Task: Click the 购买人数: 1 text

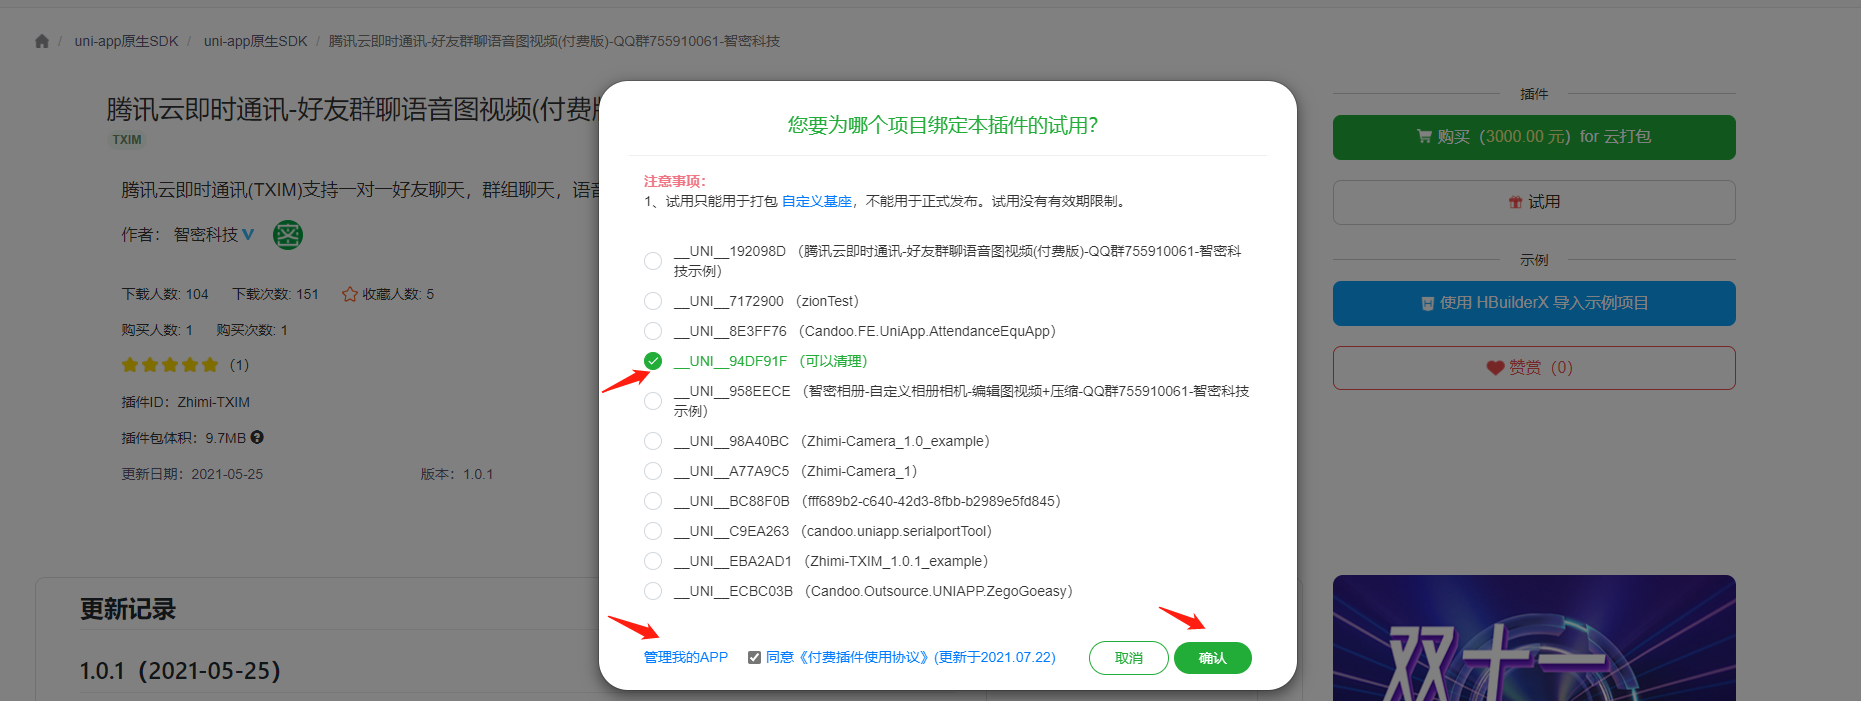Action: click(x=157, y=330)
